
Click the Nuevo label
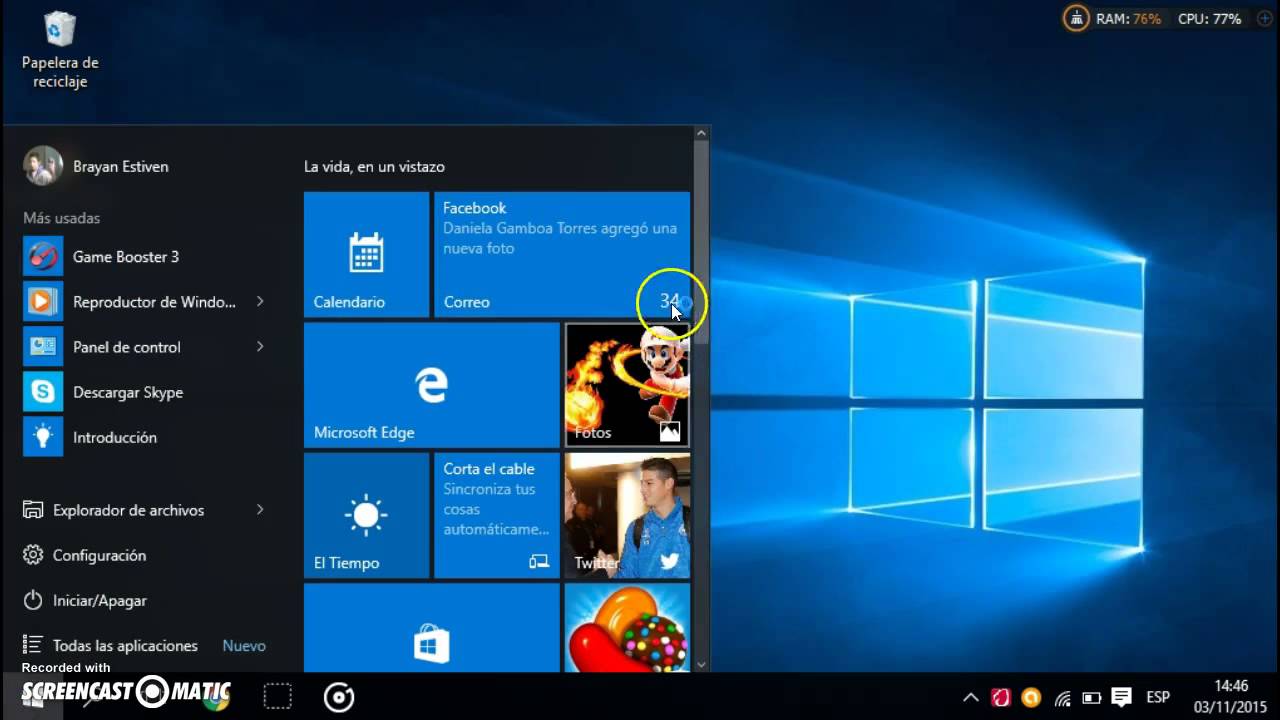coord(244,646)
